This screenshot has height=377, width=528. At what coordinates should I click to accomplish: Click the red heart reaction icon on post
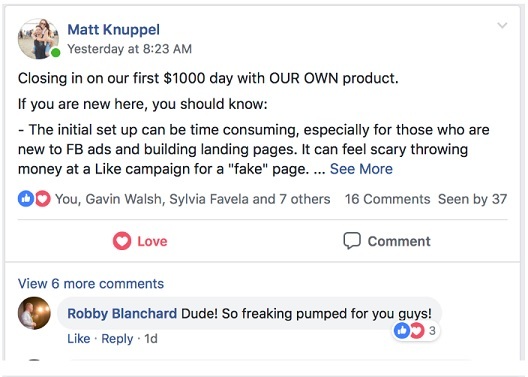pos(42,199)
